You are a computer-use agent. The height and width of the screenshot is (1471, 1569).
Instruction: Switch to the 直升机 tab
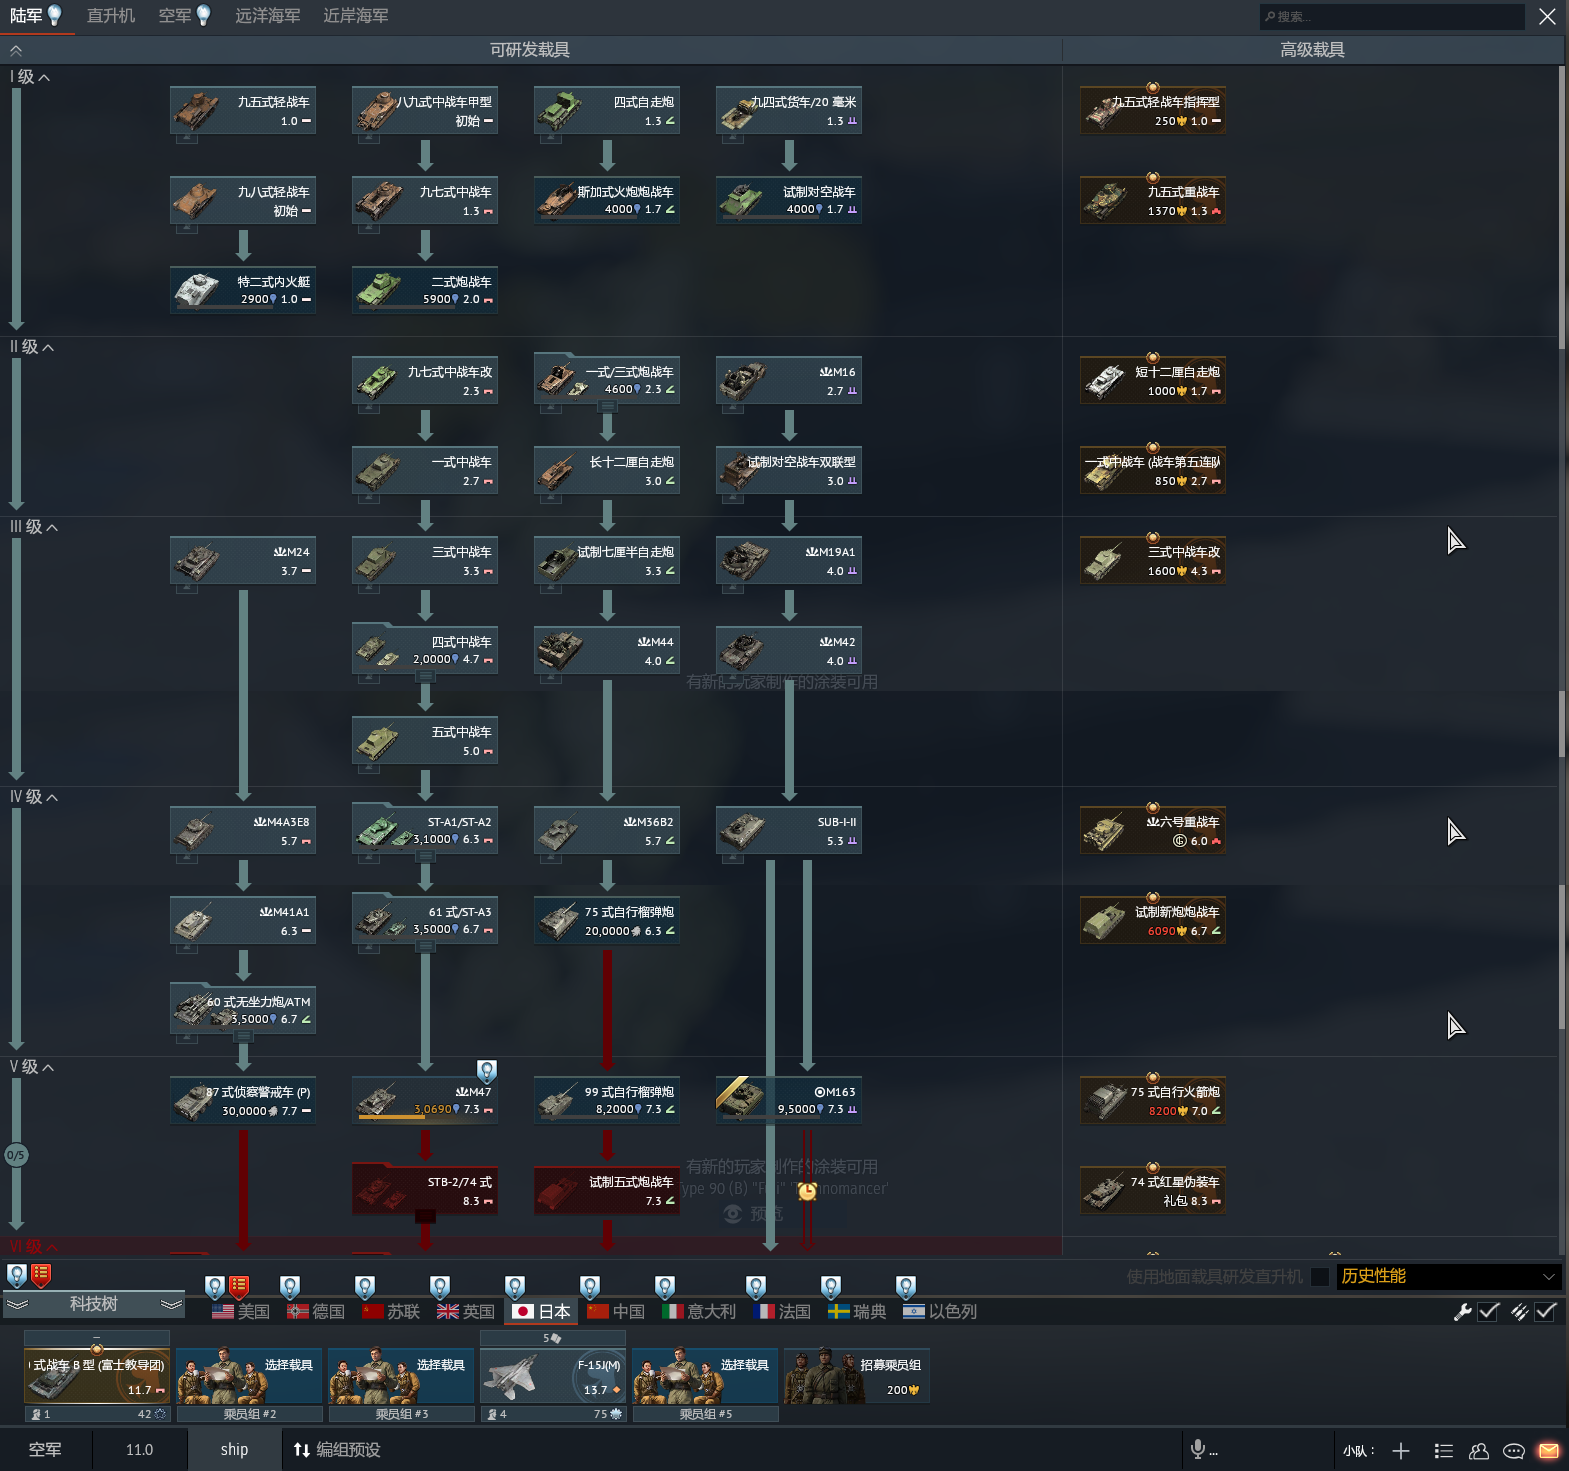110,16
